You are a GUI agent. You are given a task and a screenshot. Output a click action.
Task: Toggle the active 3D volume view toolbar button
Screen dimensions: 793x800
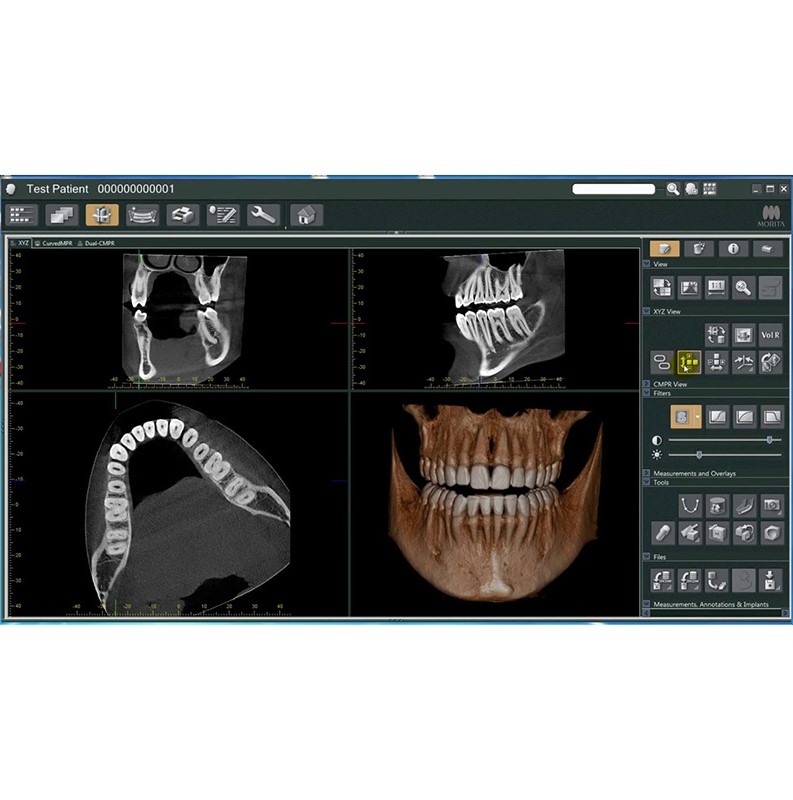click(x=102, y=214)
